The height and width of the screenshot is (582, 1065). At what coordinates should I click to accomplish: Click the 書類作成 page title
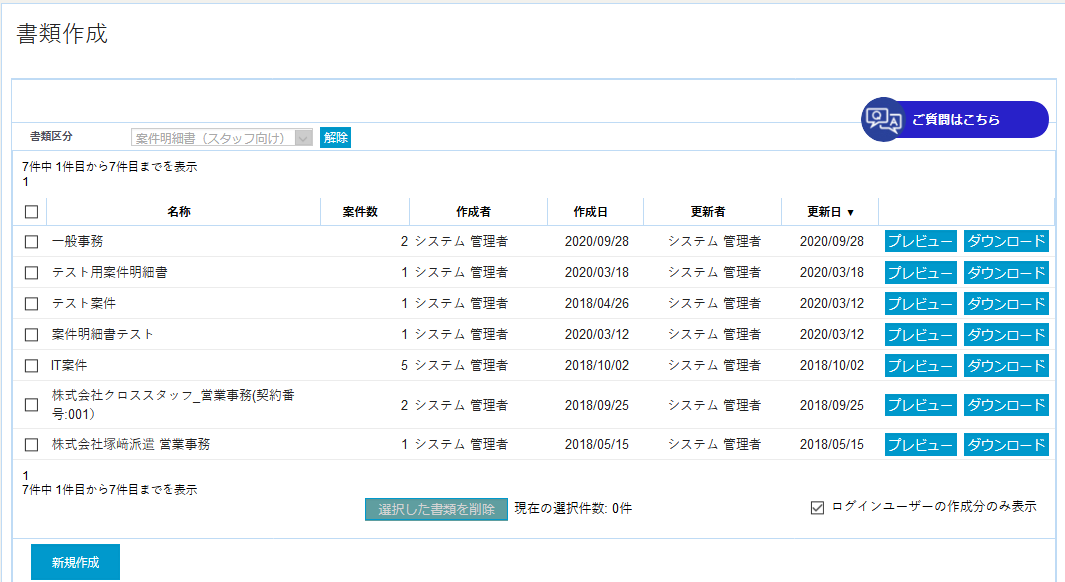click(62, 33)
